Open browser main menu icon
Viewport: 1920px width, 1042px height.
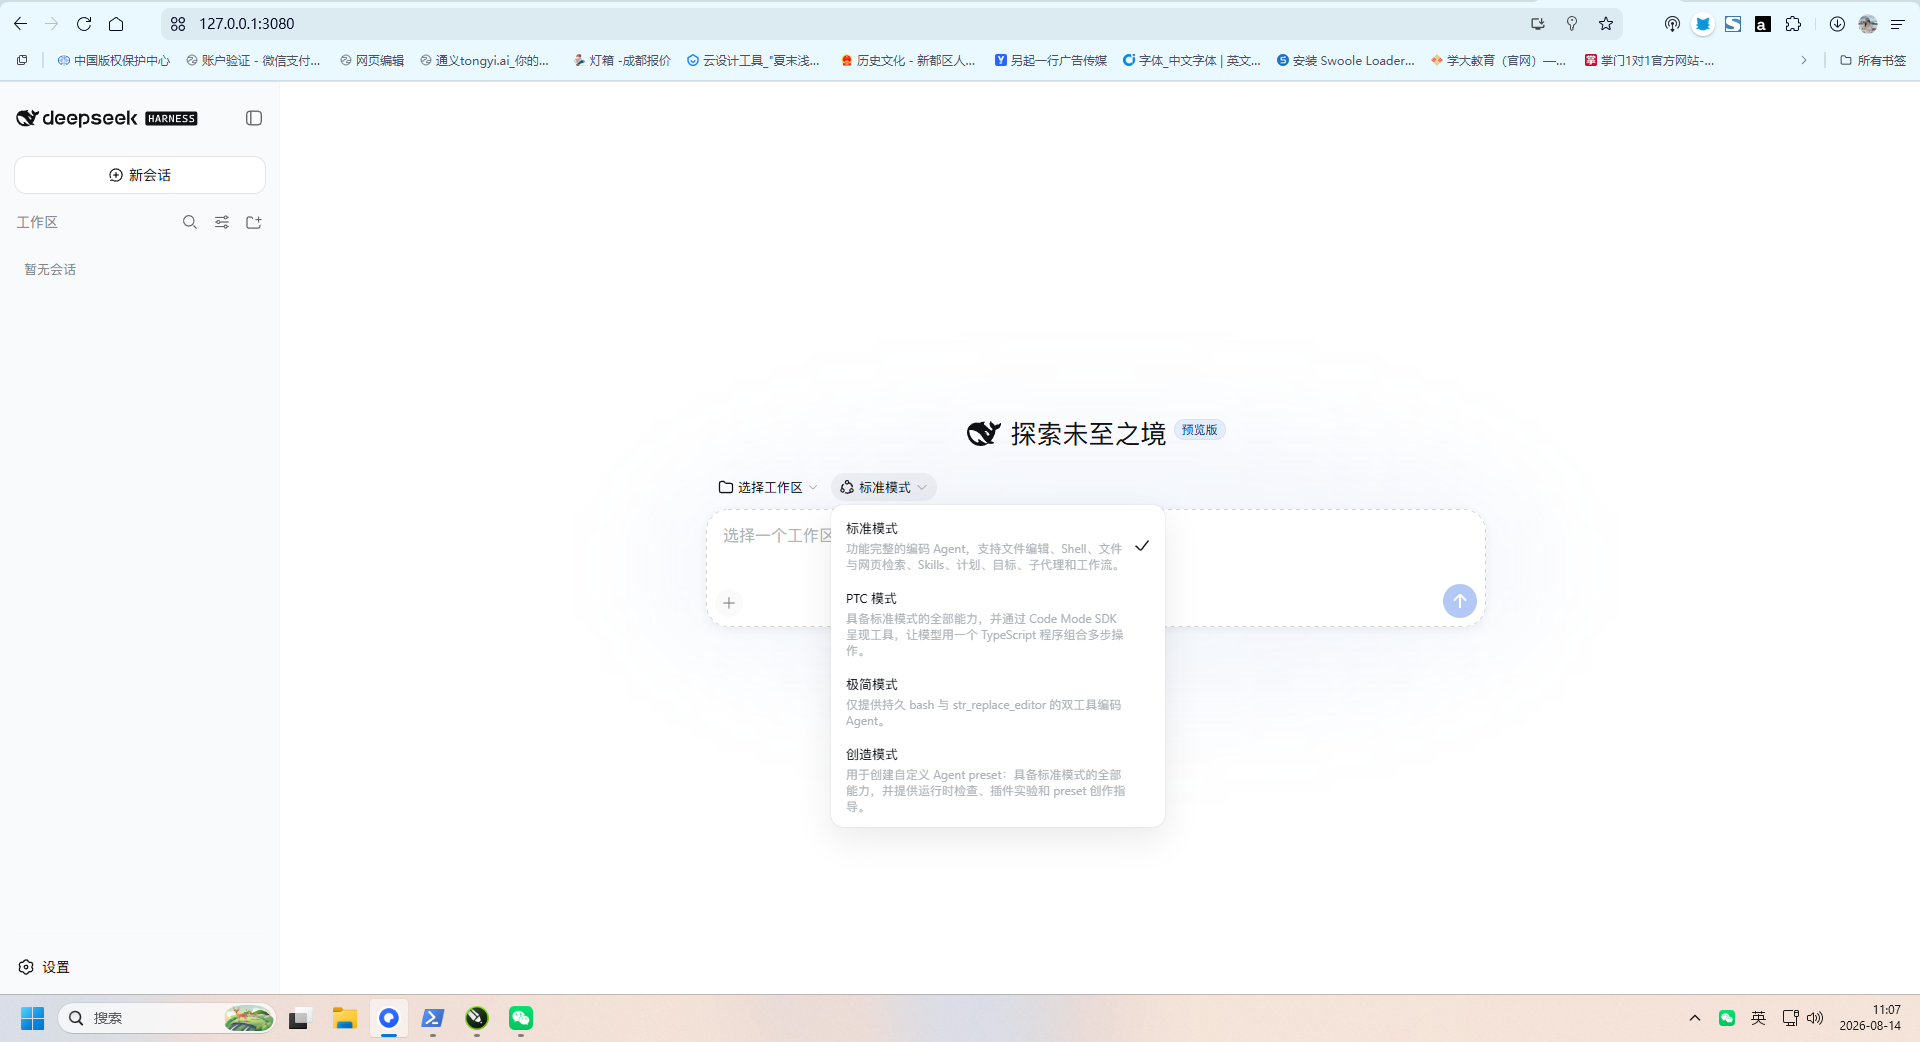[x=1897, y=24]
